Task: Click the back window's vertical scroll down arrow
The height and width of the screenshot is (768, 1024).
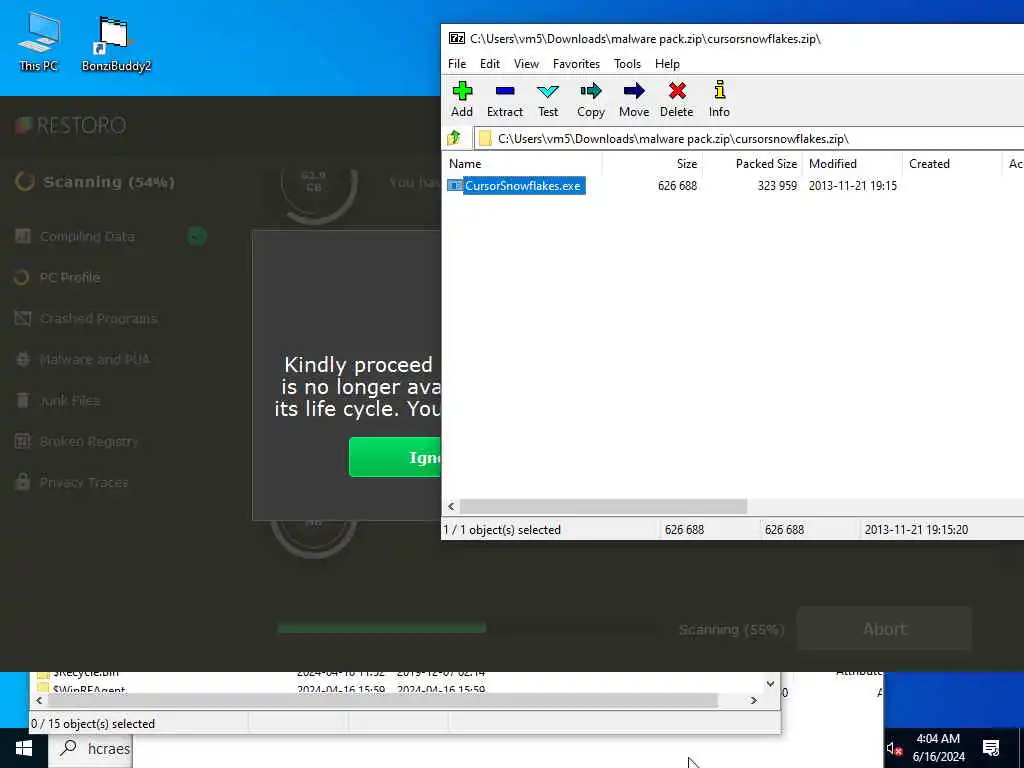Action: (x=771, y=684)
